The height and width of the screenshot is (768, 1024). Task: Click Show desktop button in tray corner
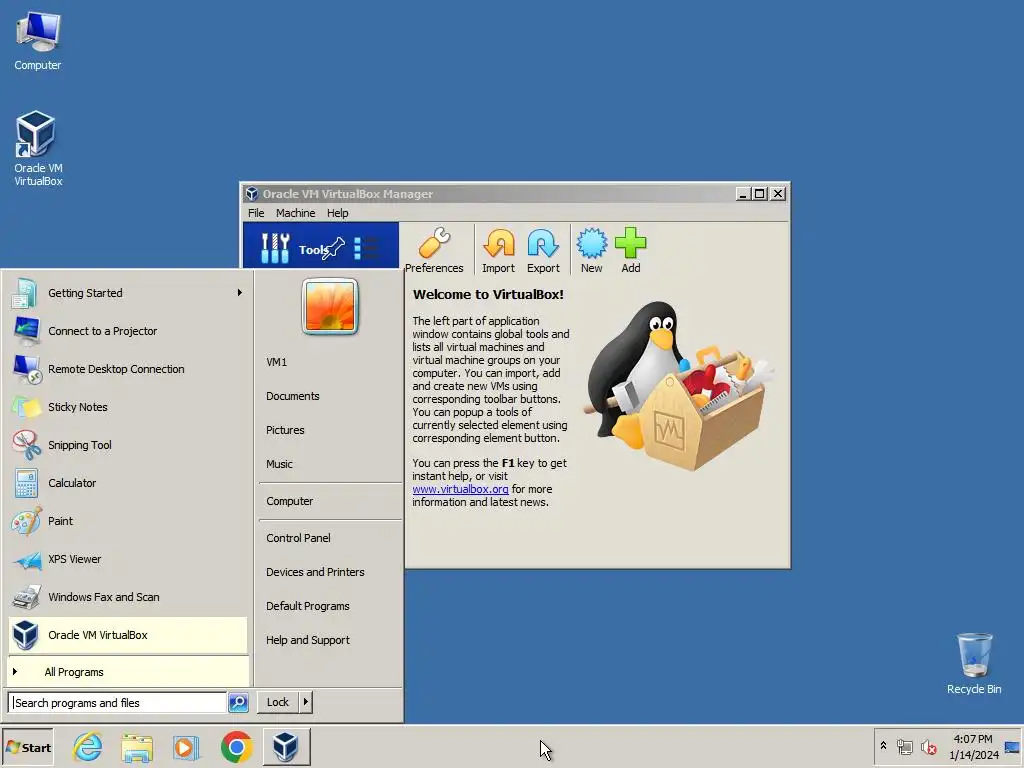(1013, 747)
